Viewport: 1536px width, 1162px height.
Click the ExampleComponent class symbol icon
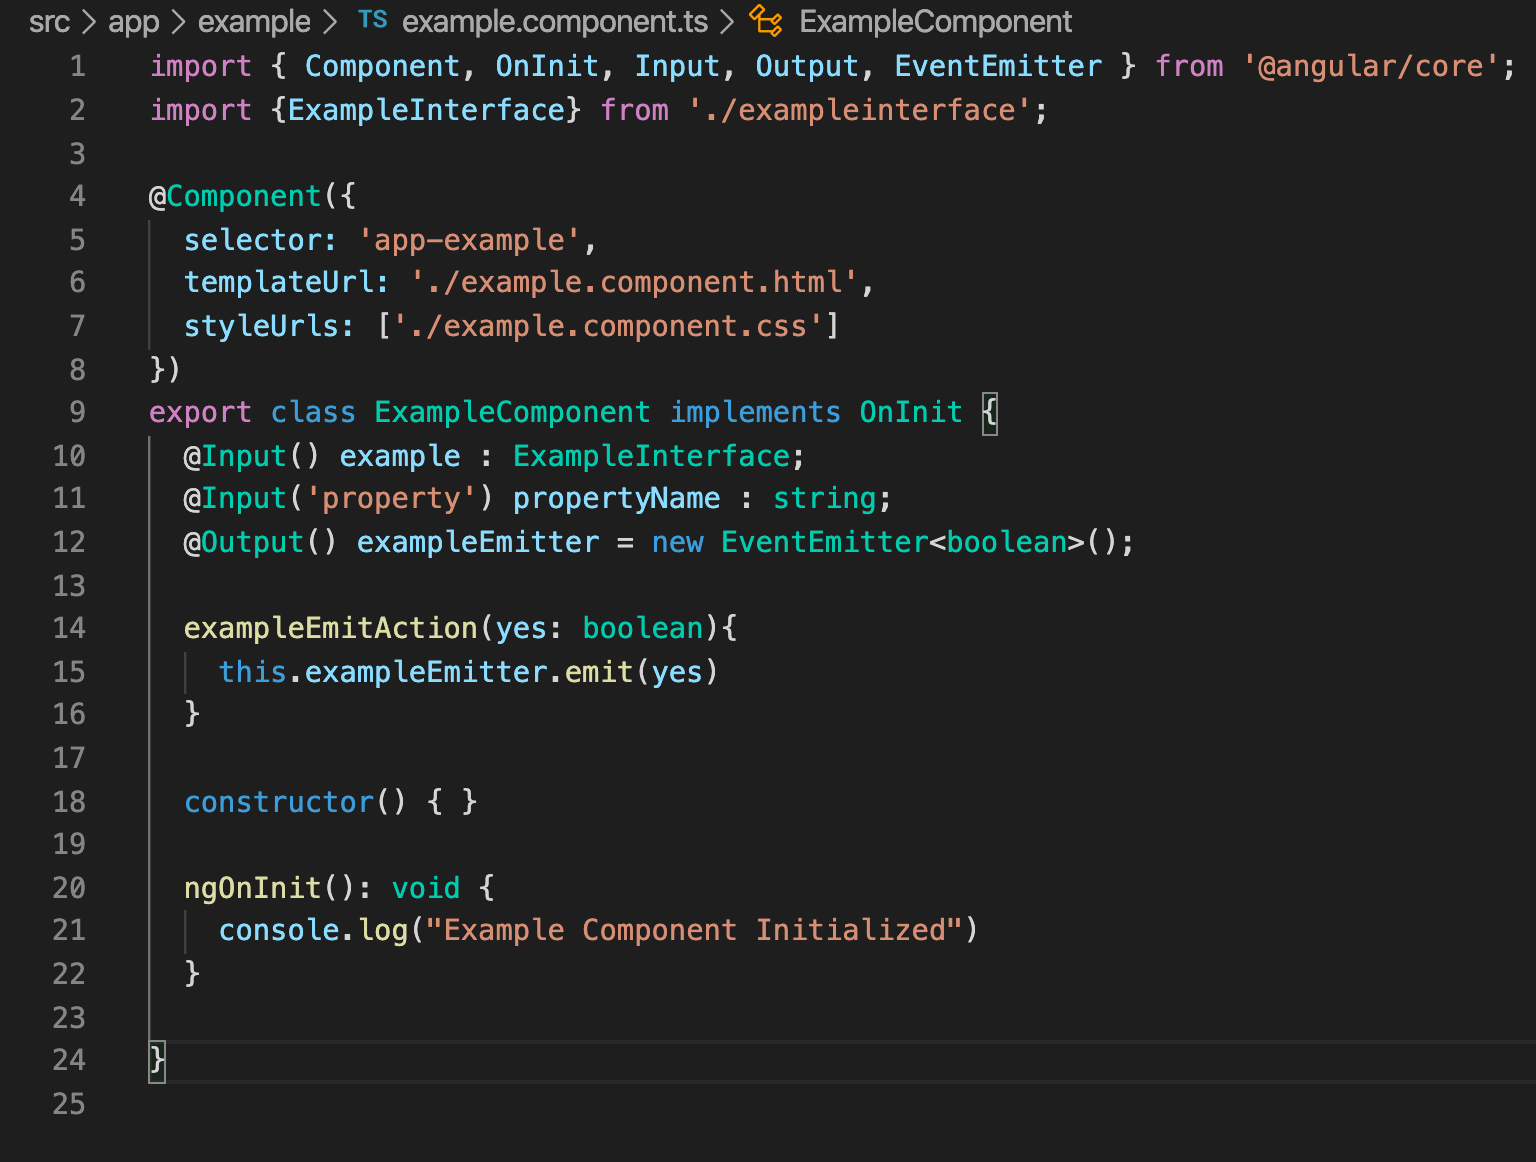click(767, 20)
